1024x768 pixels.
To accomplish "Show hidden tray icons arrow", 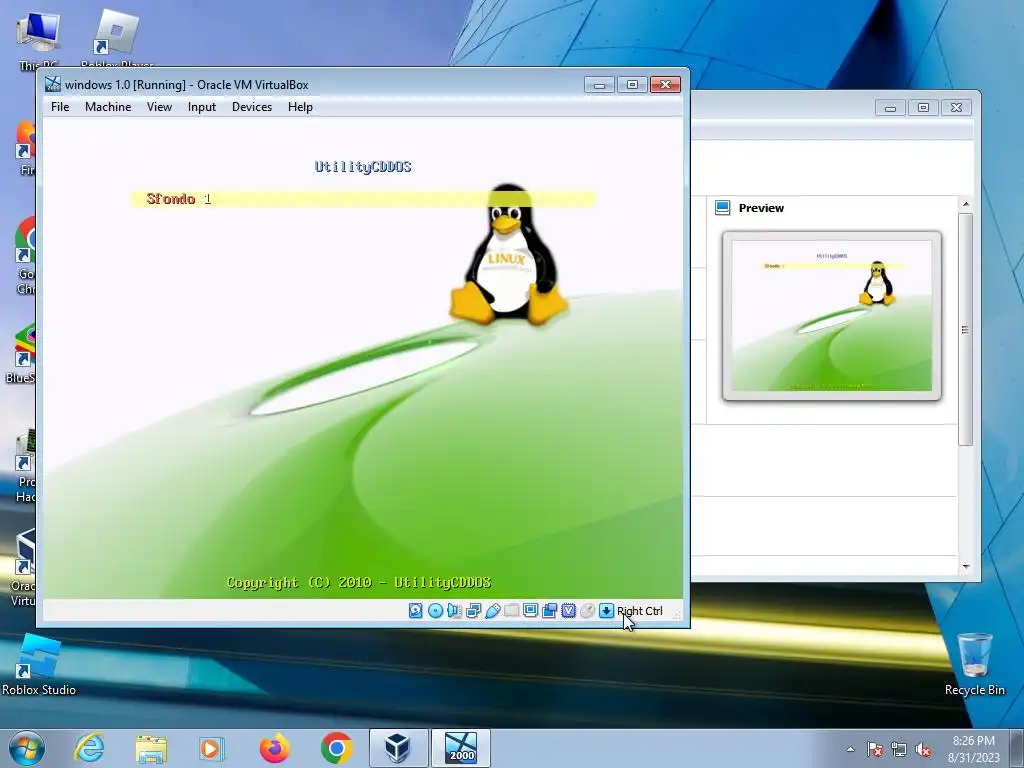I will click(850, 749).
